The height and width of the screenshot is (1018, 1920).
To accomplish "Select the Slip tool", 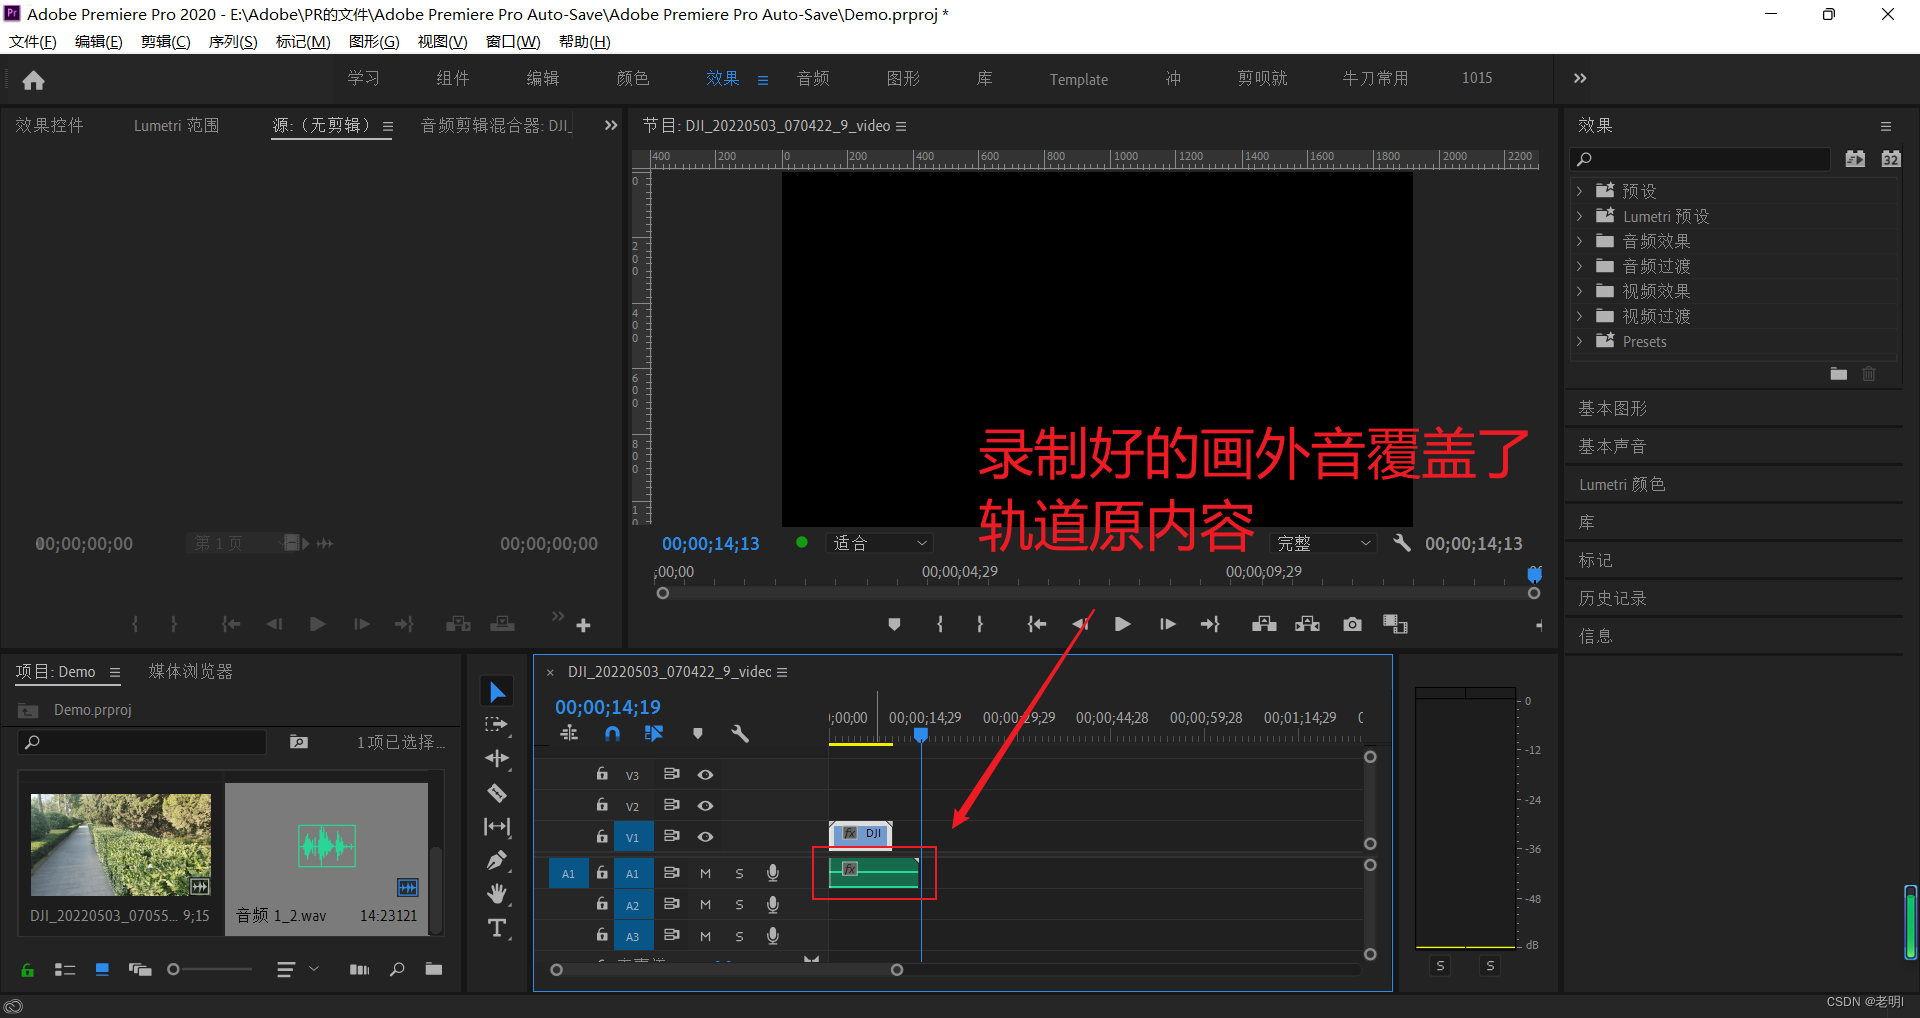I will [497, 827].
